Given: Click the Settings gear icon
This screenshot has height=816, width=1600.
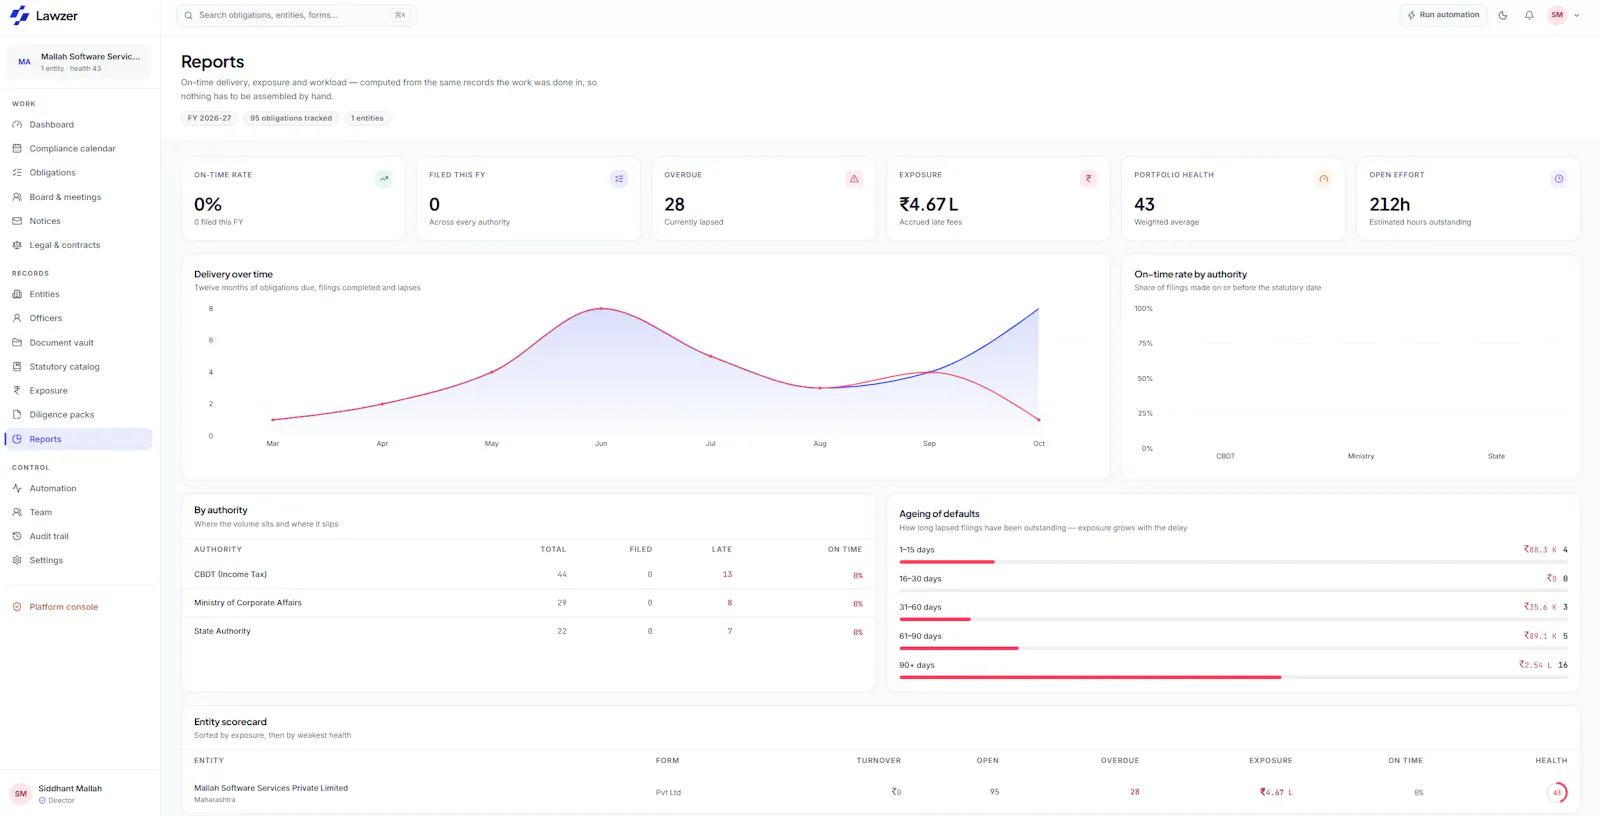Looking at the screenshot, I should point(17,560).
